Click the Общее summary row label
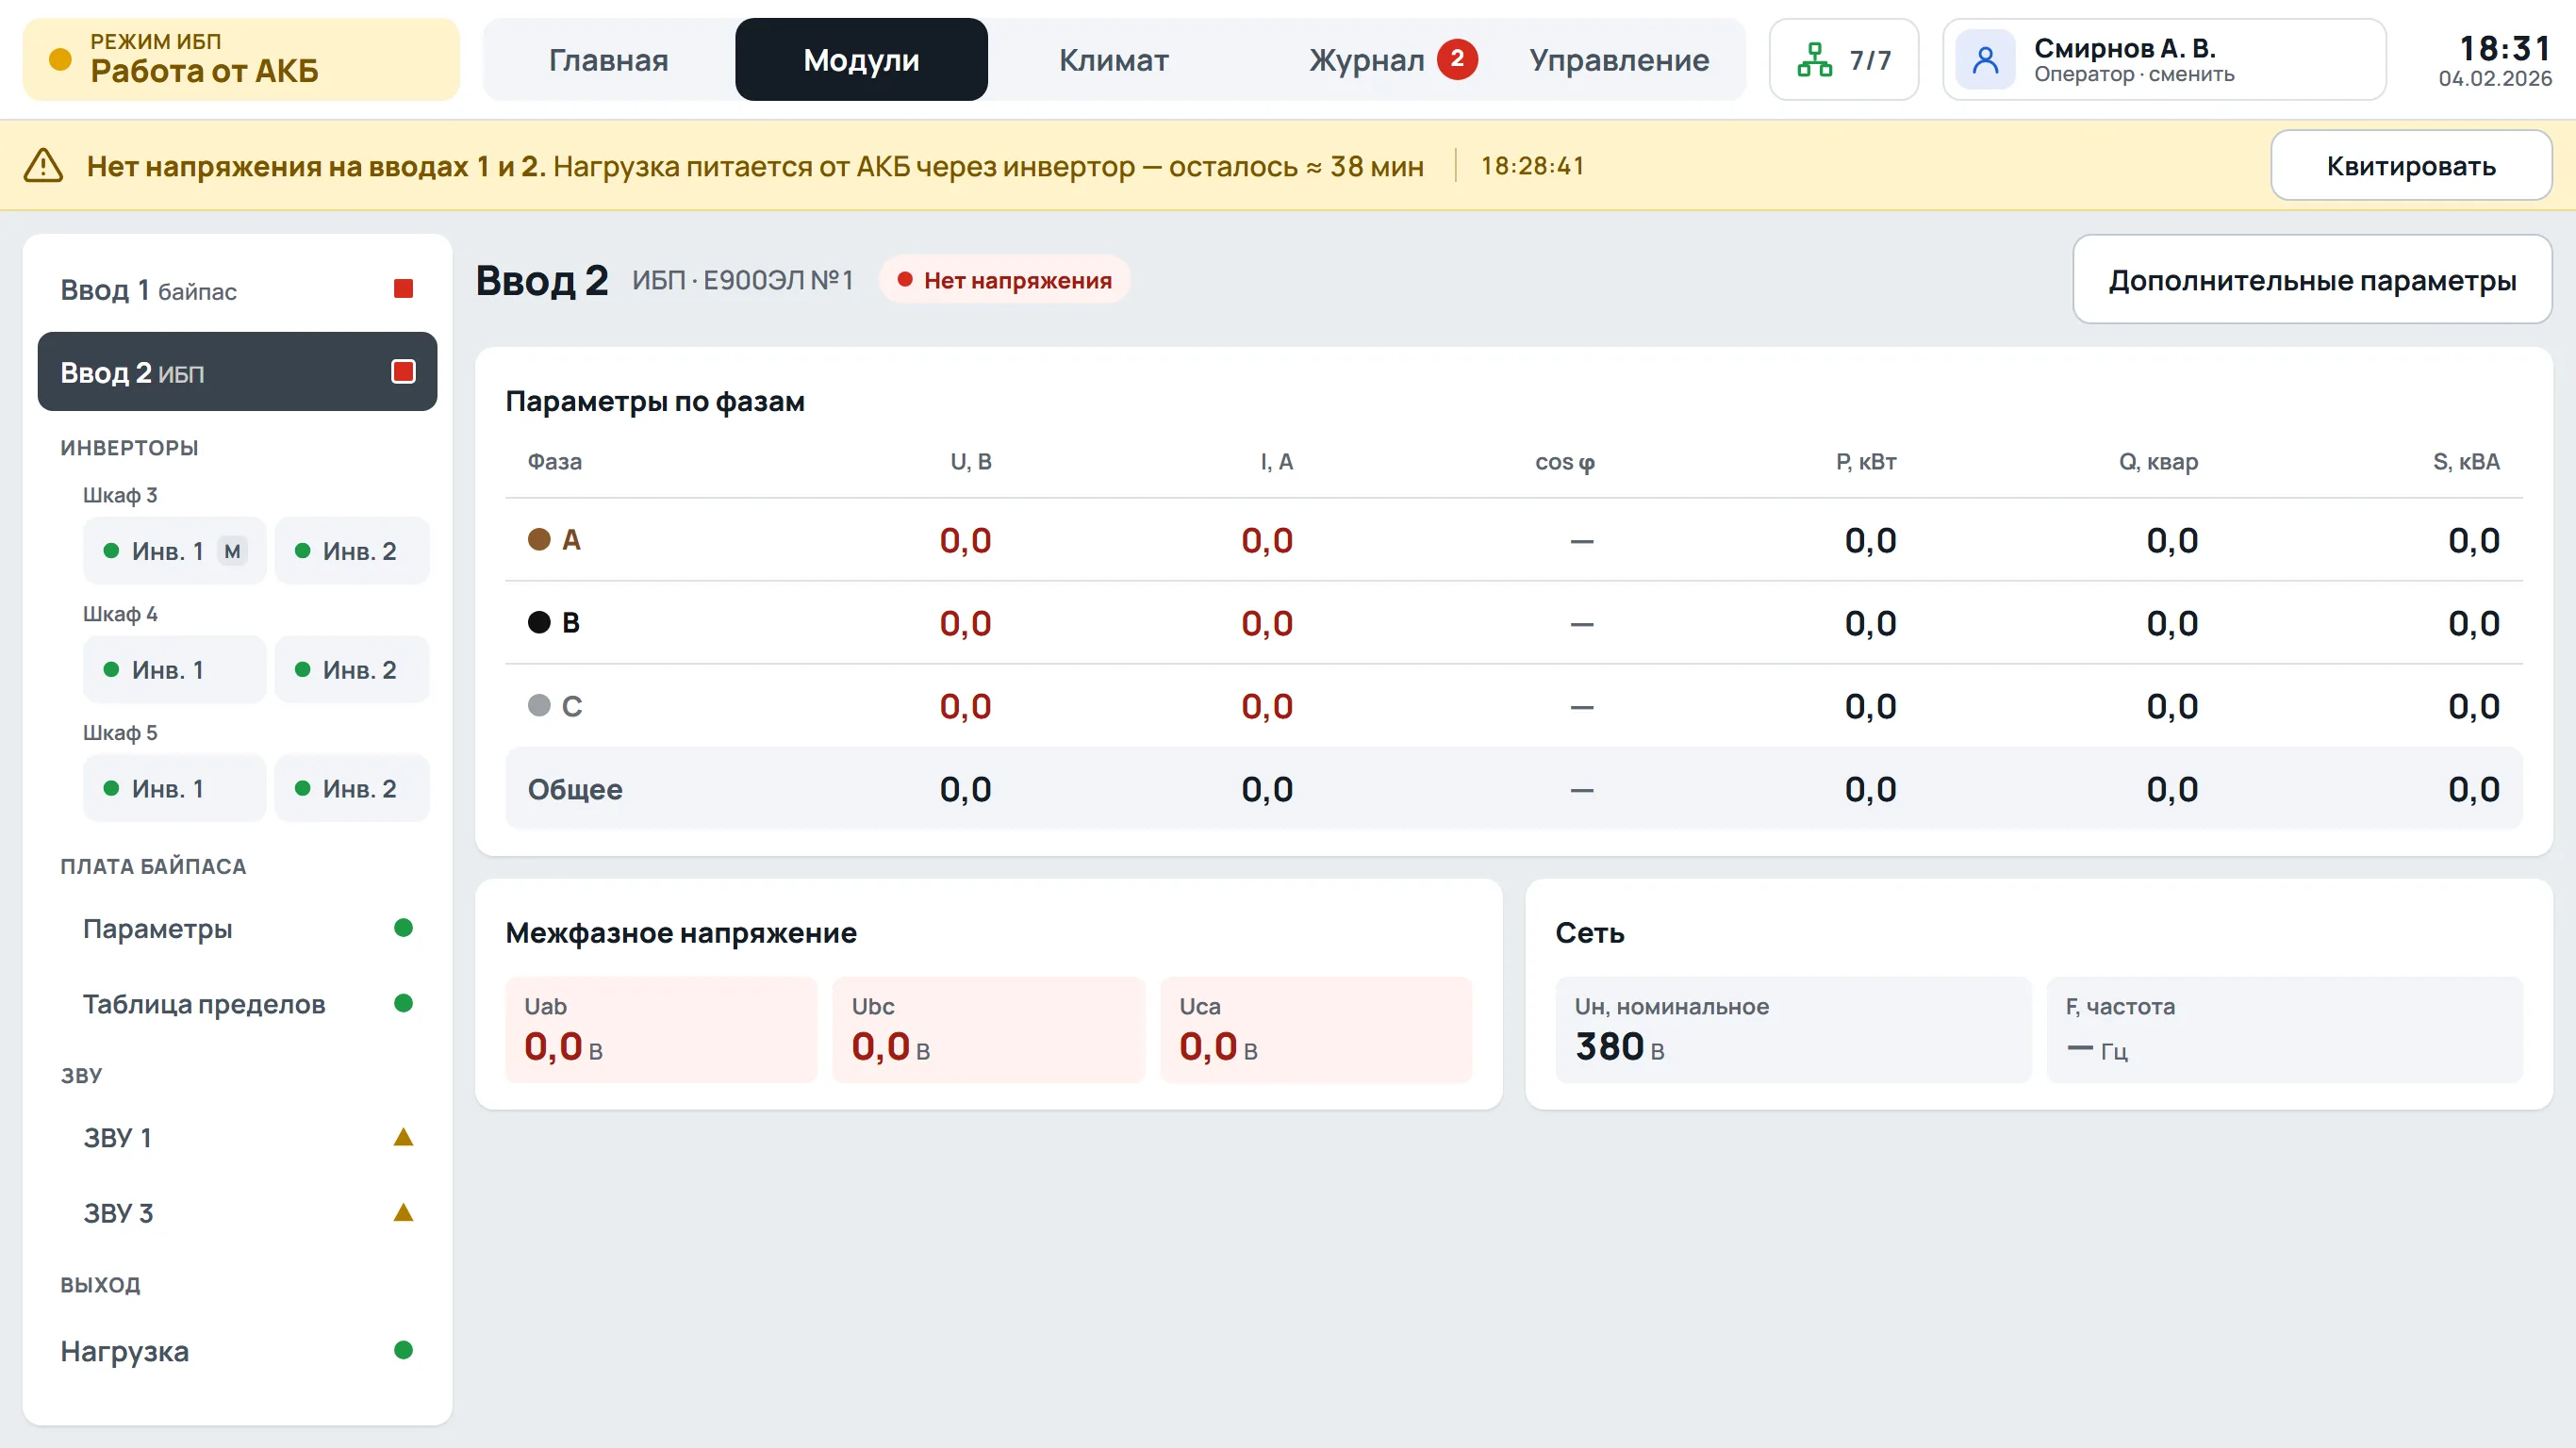Screen dimensions: 2576x1448 point(575,789)
